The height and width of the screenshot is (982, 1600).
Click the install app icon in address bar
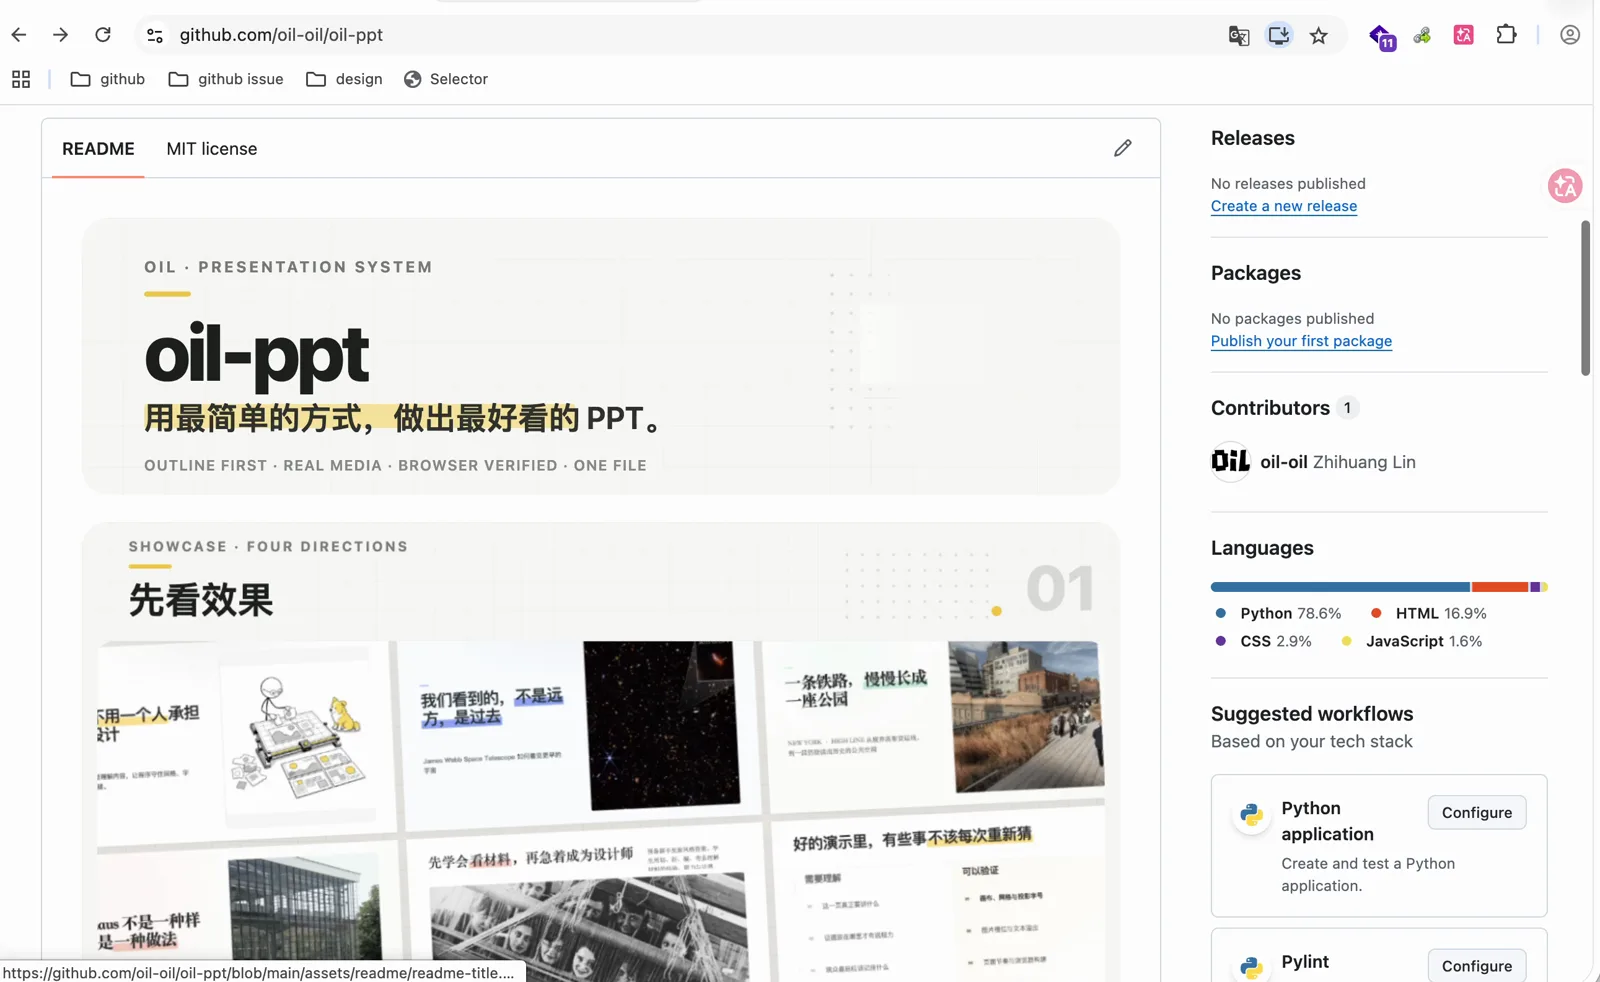1279,35
